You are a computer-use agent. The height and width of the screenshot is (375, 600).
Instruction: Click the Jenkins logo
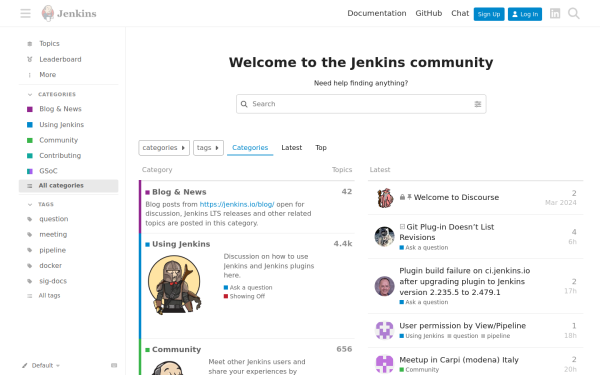pyautogui.click(x=69, y=13)
